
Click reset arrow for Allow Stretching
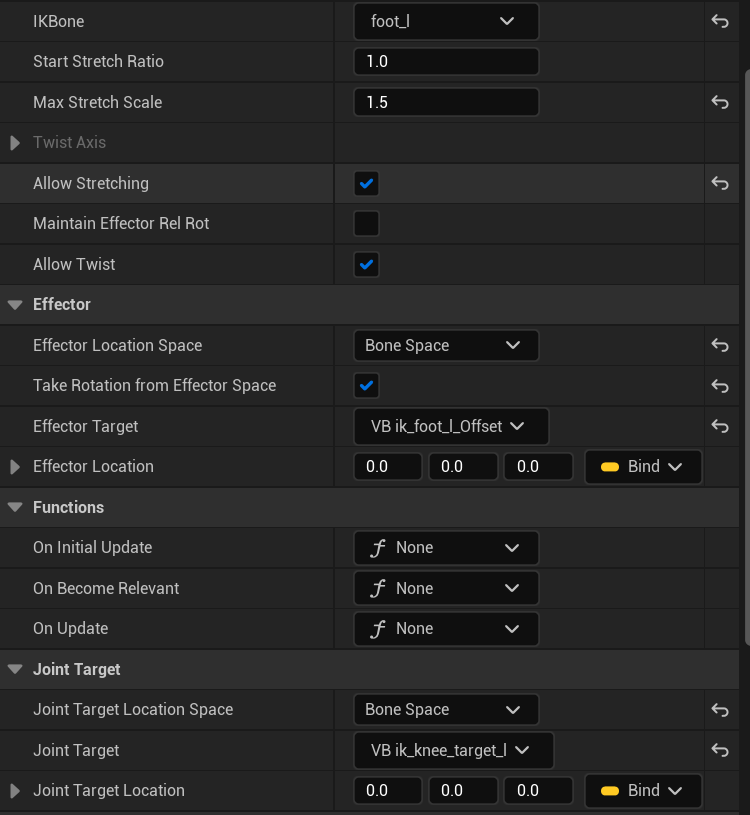point(719,183)
